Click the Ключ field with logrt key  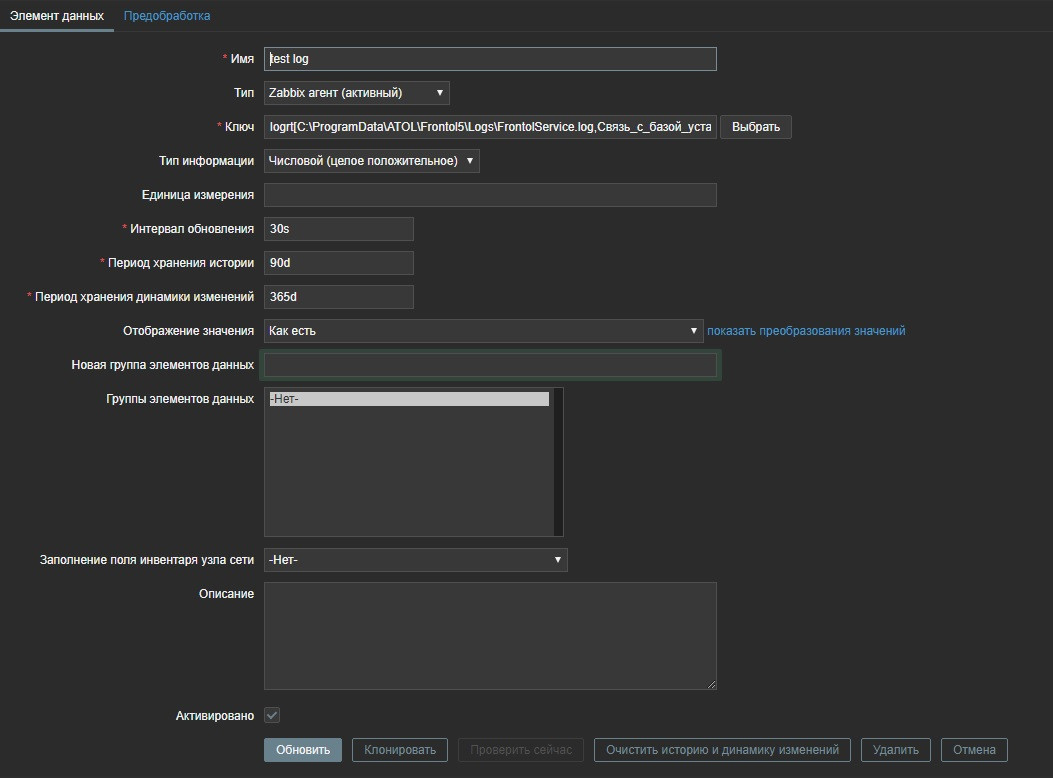pyautogui.click(x=490, y=127)
